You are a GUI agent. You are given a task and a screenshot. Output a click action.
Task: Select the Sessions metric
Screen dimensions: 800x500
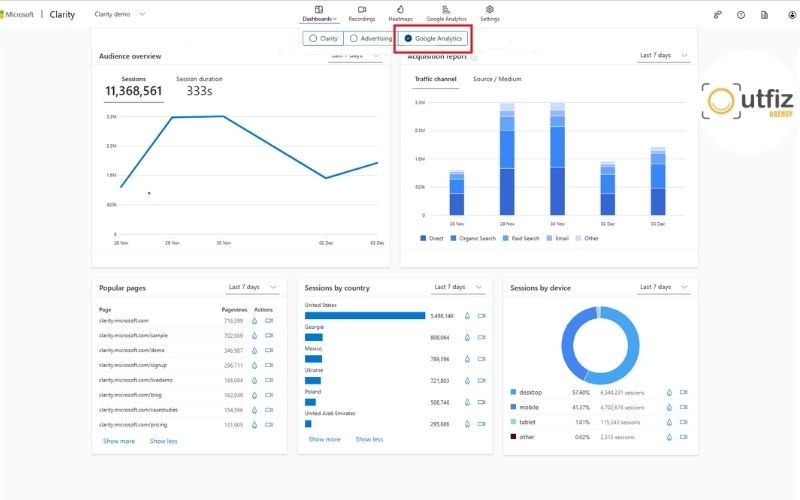point(134,87)
